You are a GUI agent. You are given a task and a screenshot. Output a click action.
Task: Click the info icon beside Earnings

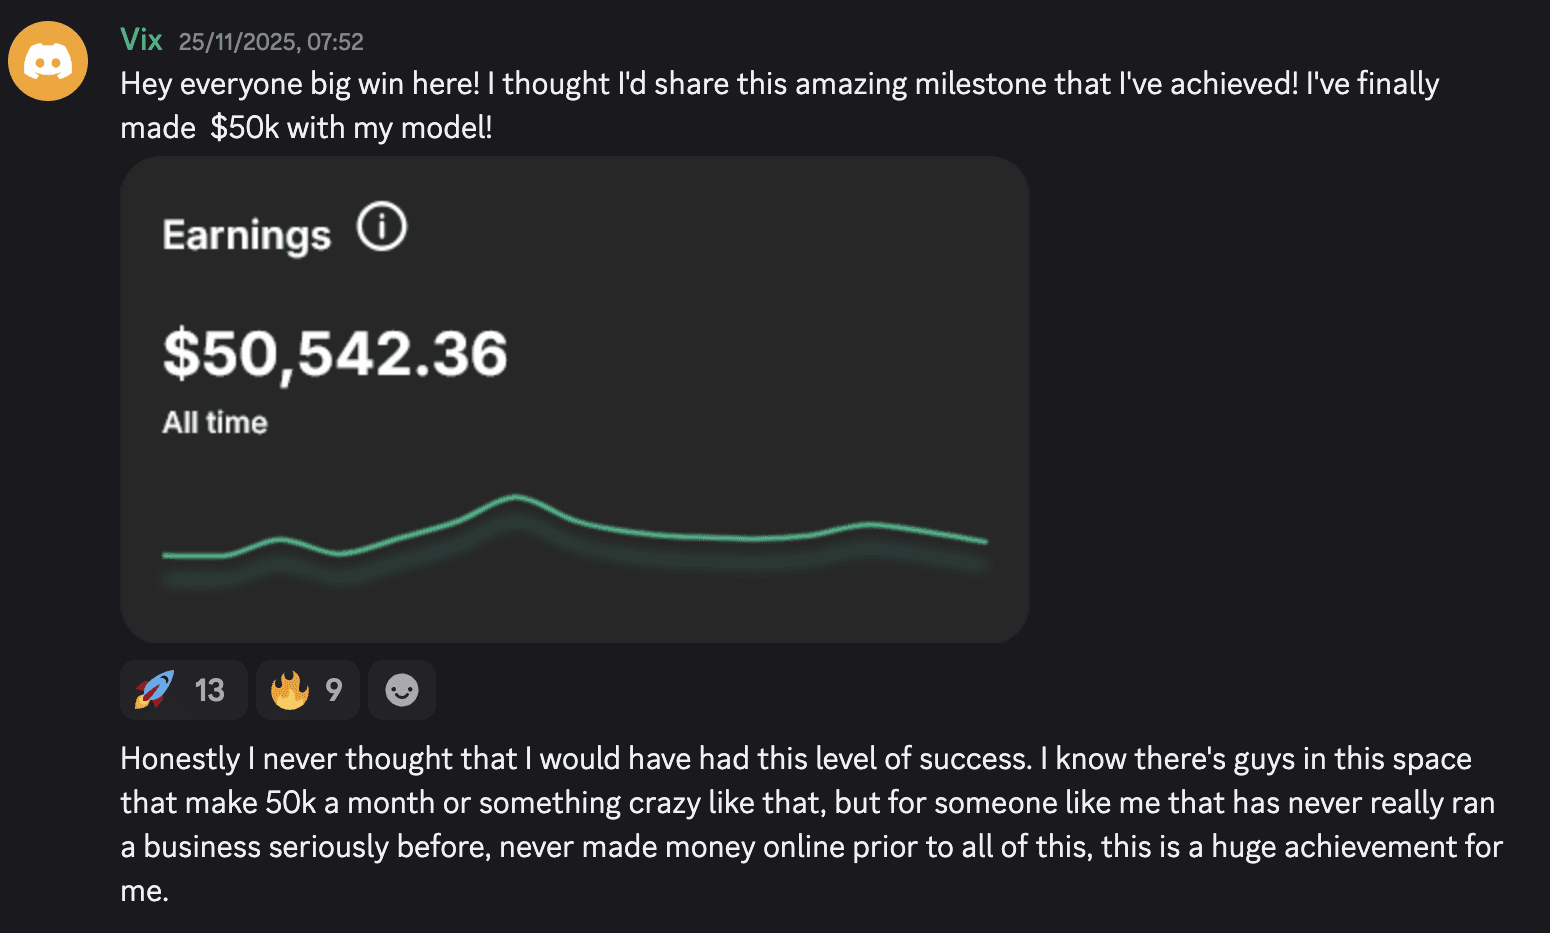click(382, 226)
